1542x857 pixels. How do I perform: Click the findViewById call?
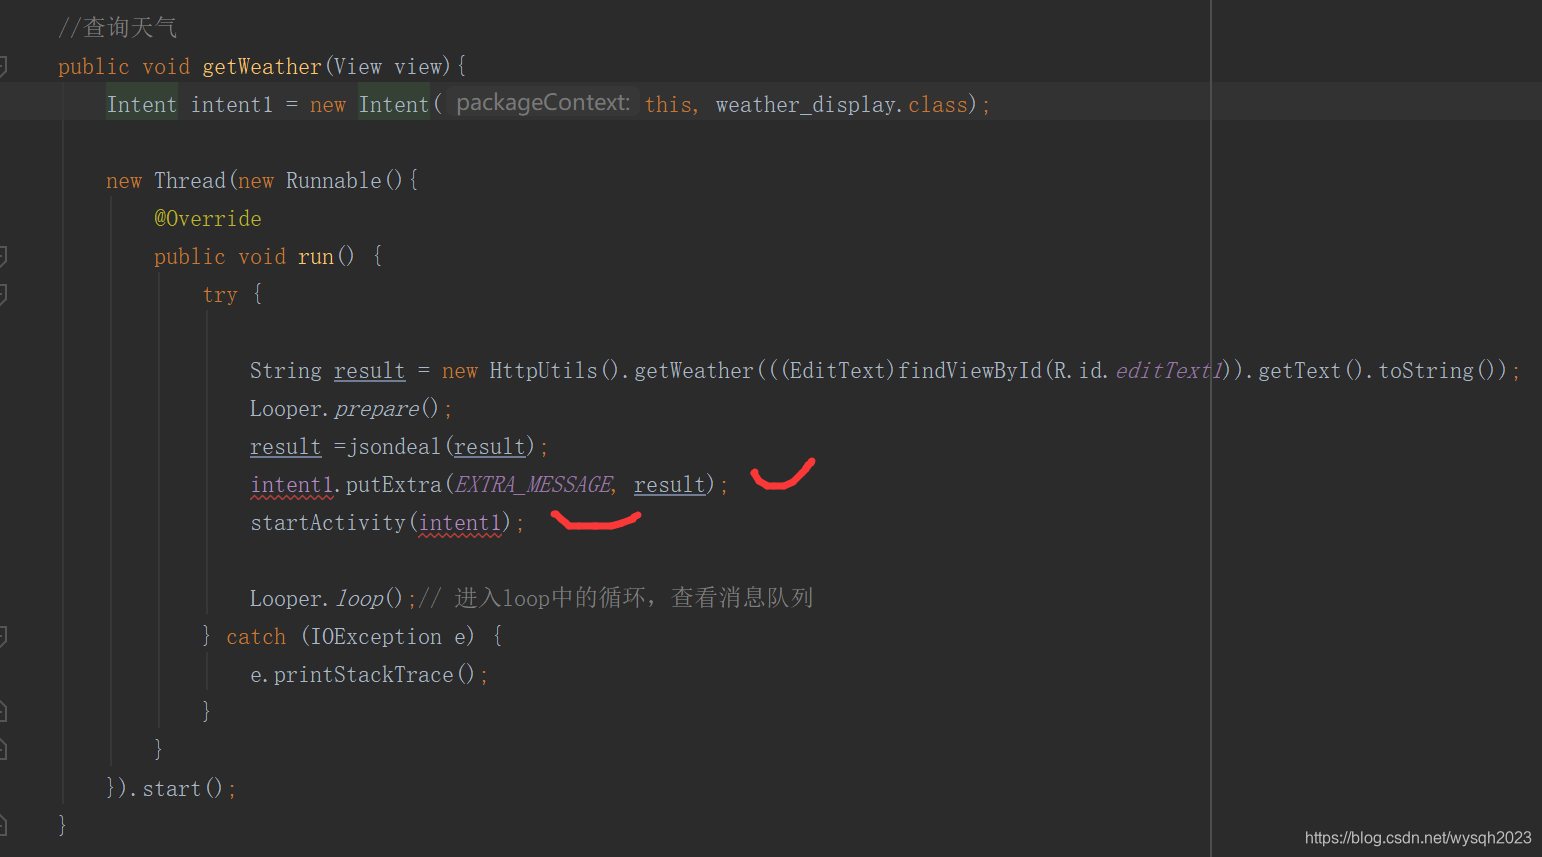970,371
